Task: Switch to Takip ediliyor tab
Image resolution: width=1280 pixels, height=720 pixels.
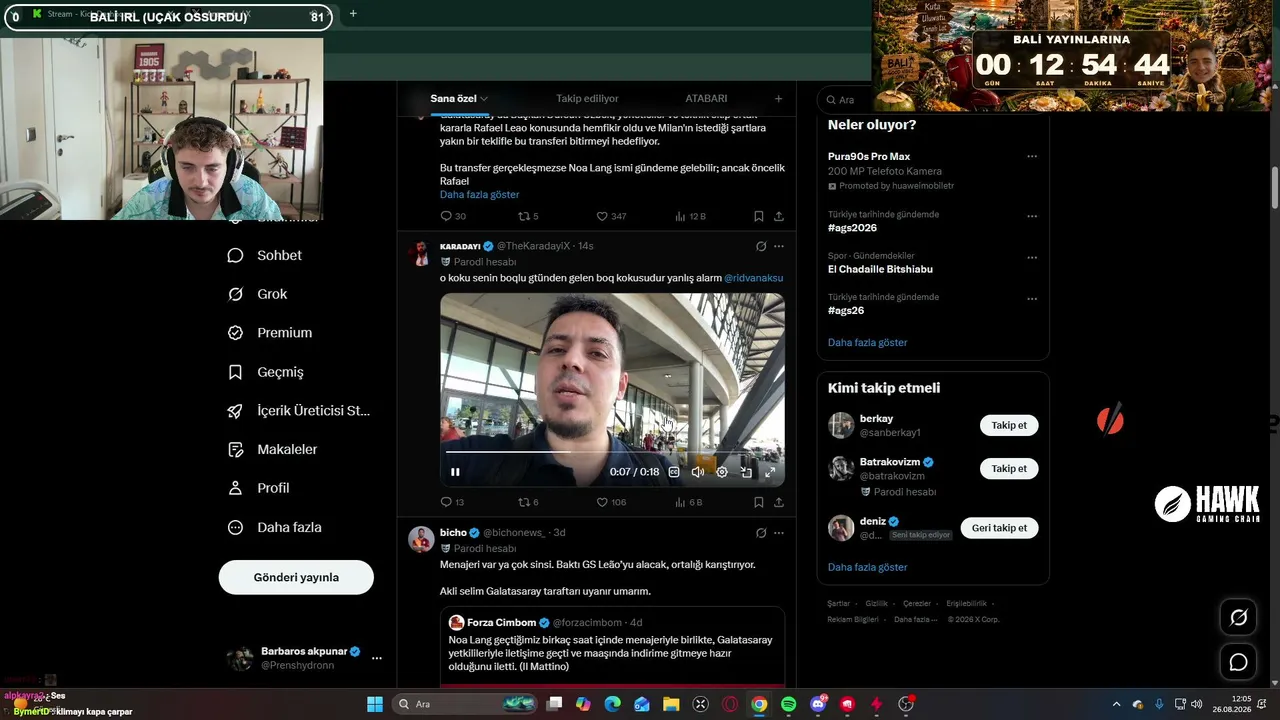Action: coord(587,99)
